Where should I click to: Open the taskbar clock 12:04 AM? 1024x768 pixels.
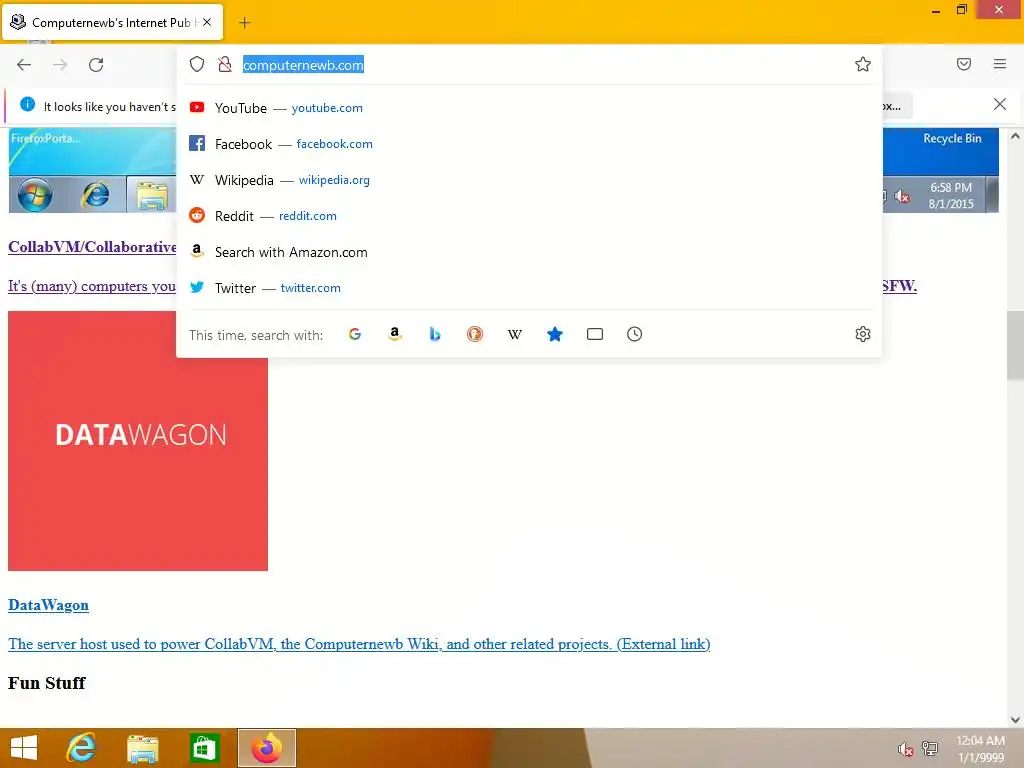pos(980,749)
